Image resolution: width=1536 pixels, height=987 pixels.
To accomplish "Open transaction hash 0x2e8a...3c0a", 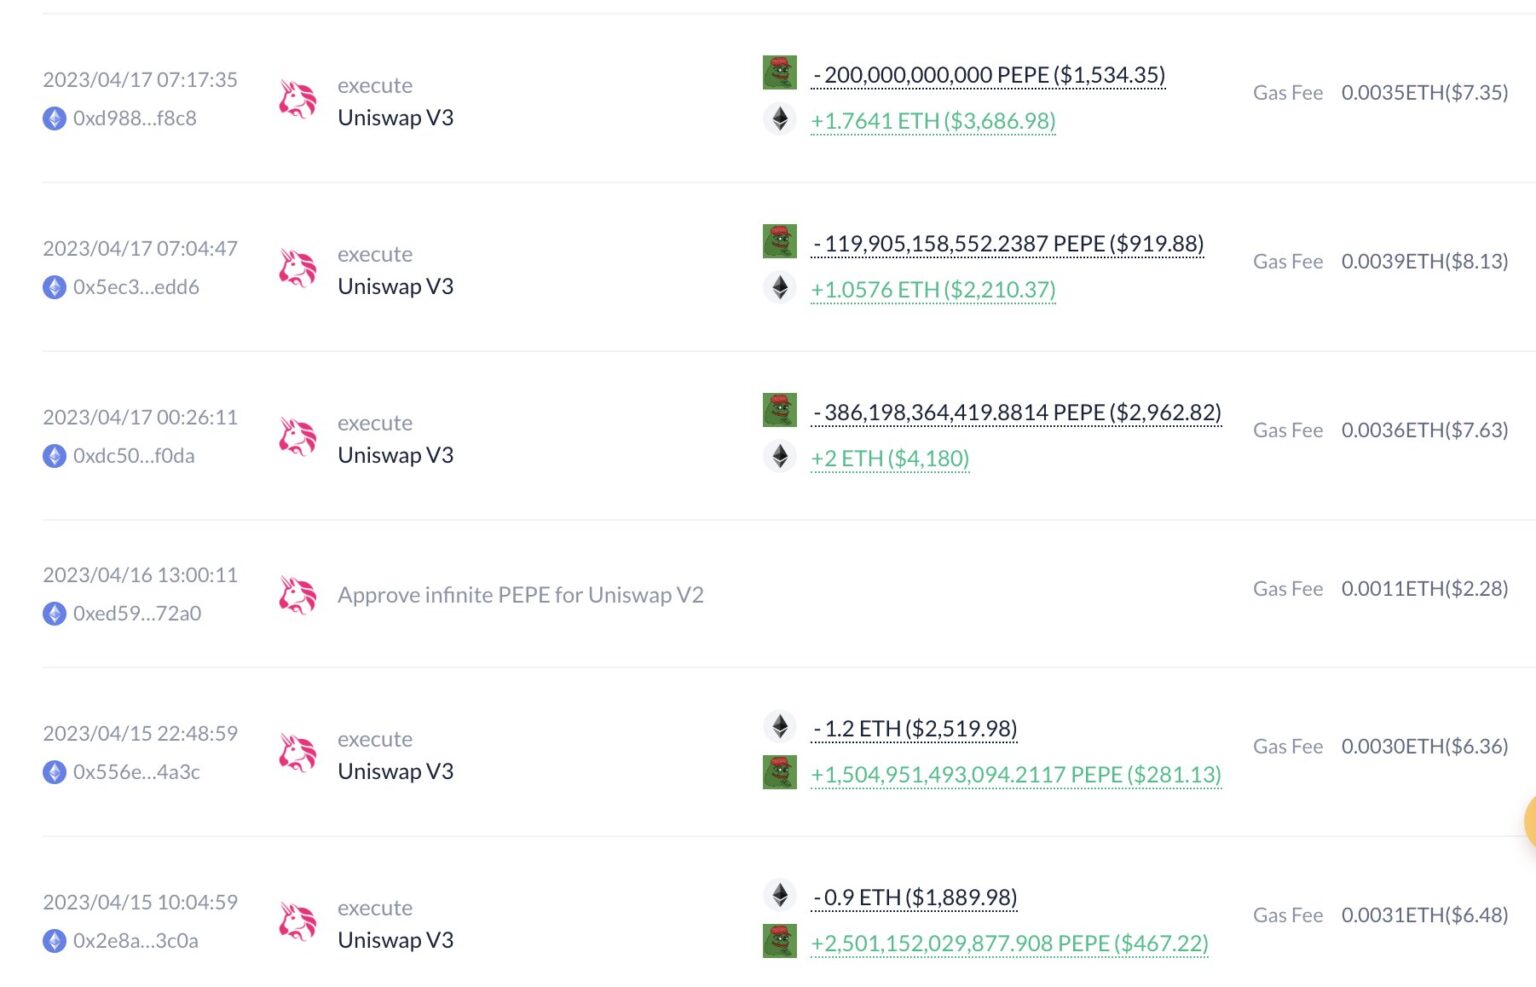I will 135,941.
